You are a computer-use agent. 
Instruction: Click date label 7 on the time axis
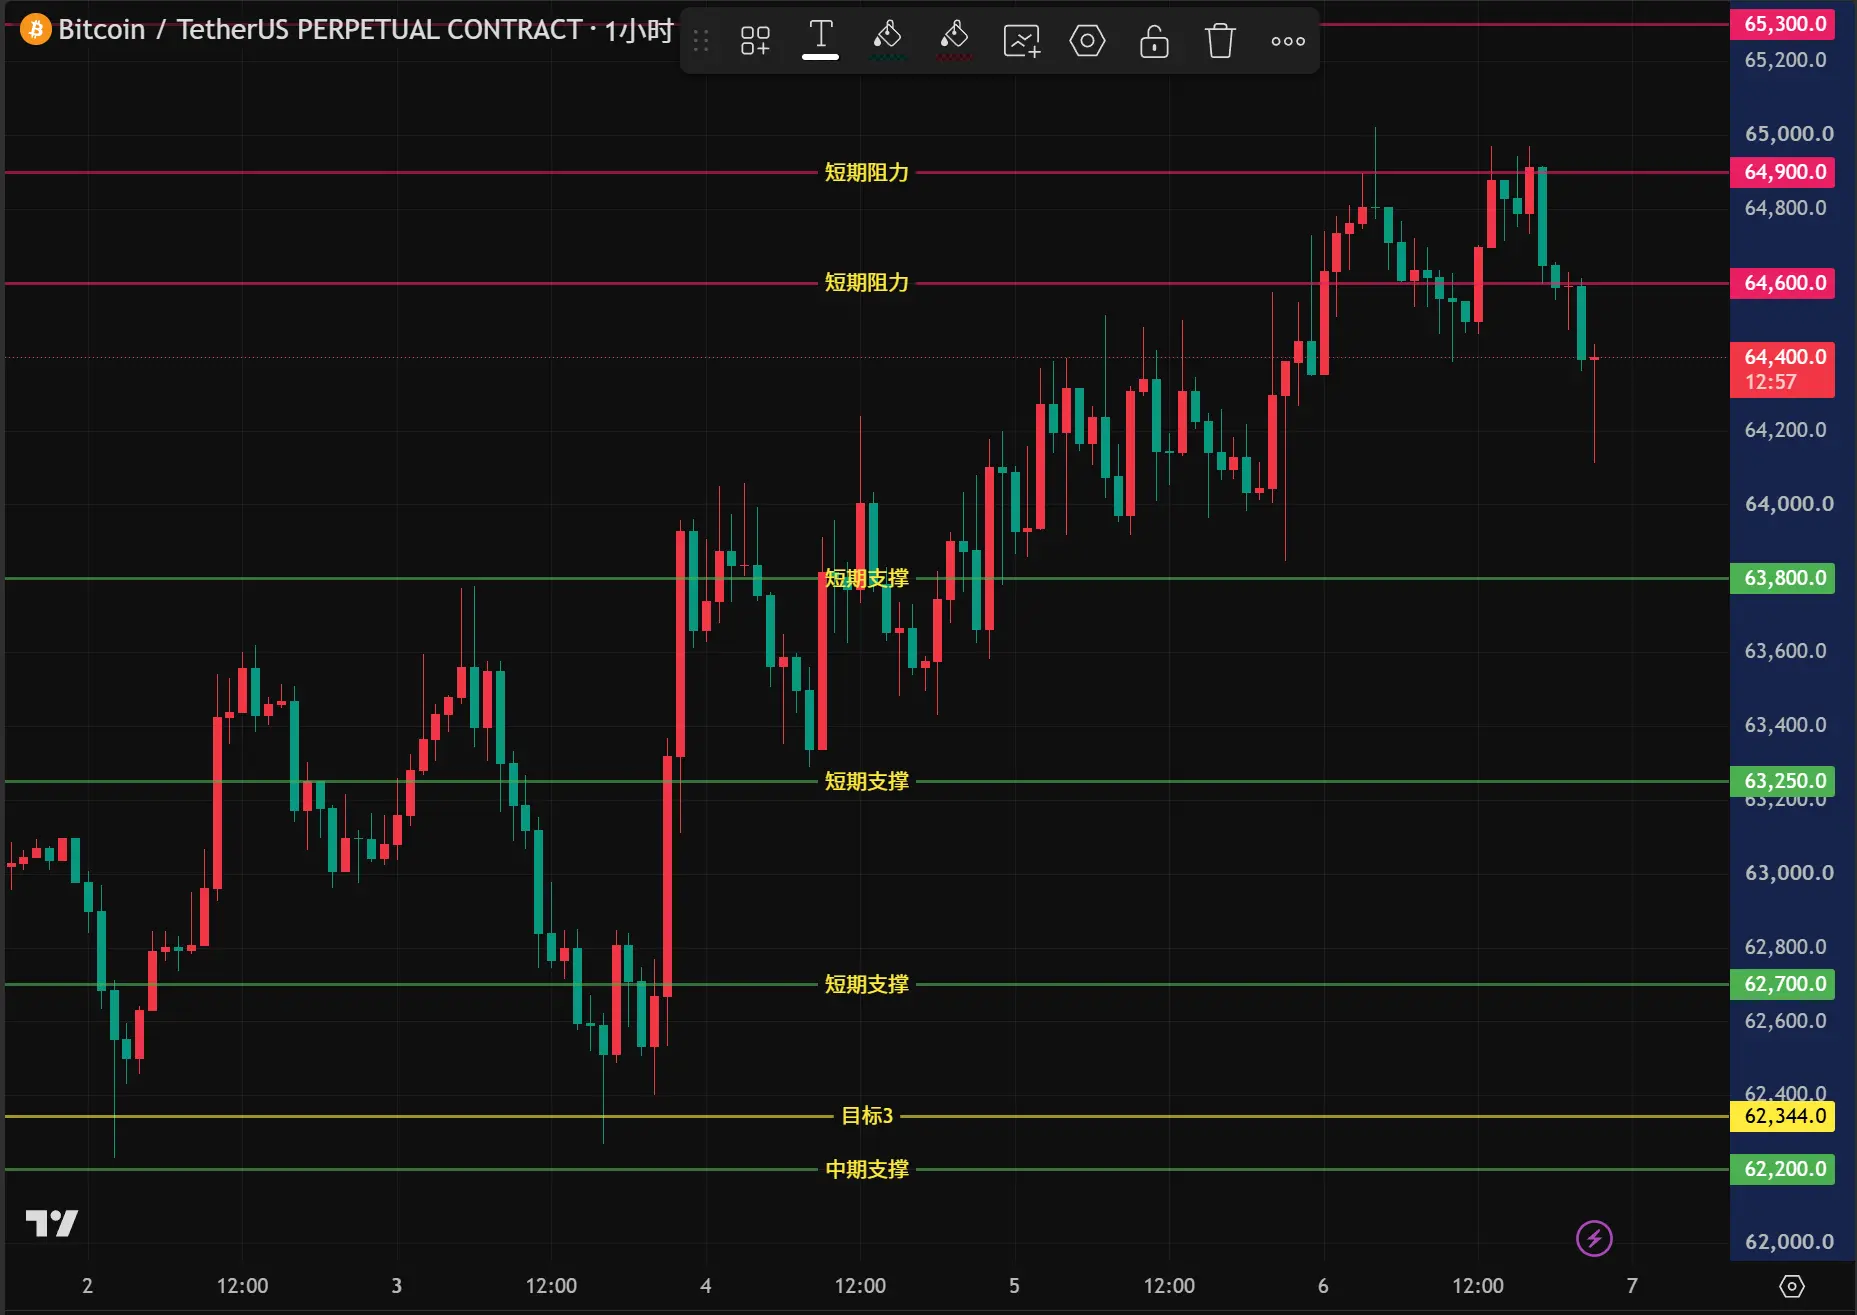(x=1632, y=1286)
